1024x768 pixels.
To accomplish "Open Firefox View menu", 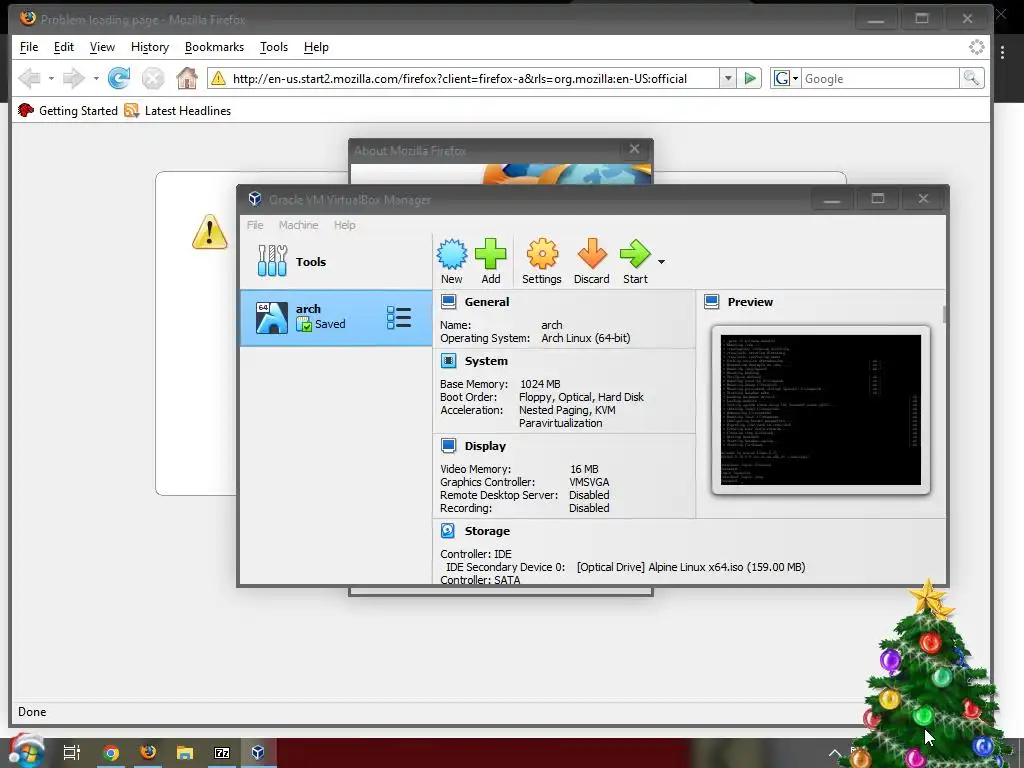I will click(x=102, y=47).
